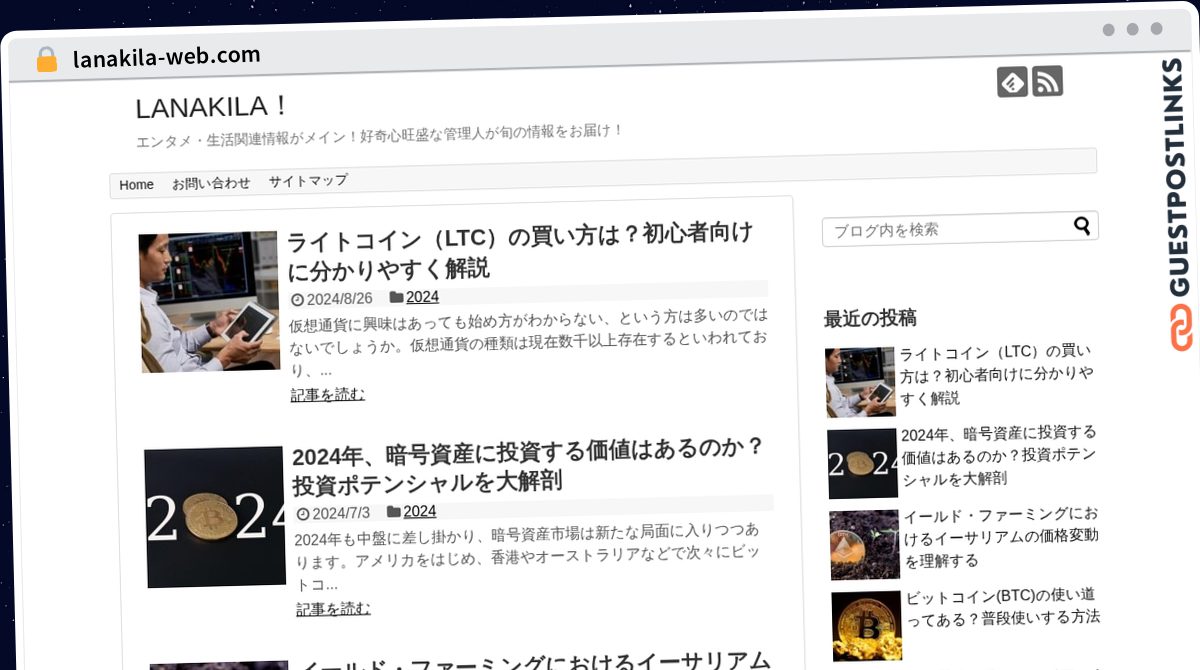The height and width of the screenshot is (670, 1200).
Task: Open the 2024 category link of 2024/7/3 post
Action: point(420,511)
